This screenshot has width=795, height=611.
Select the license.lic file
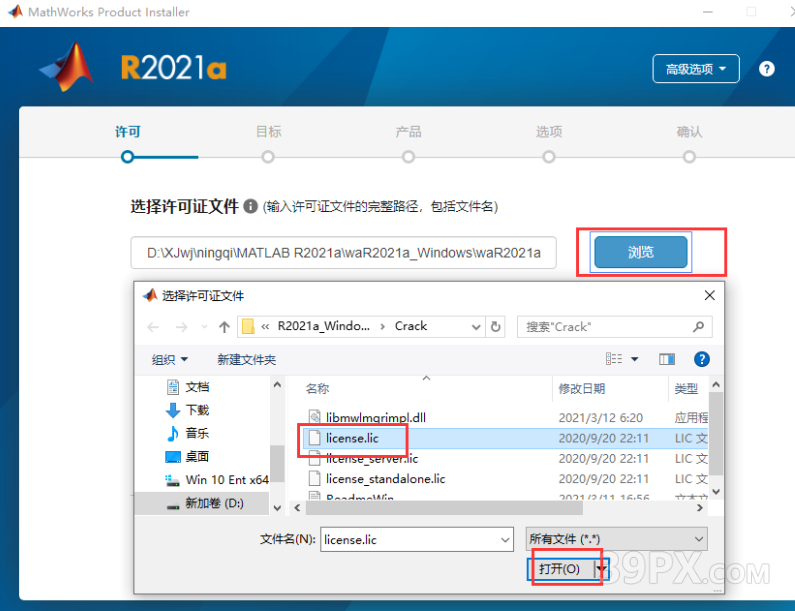pos(352,438)
